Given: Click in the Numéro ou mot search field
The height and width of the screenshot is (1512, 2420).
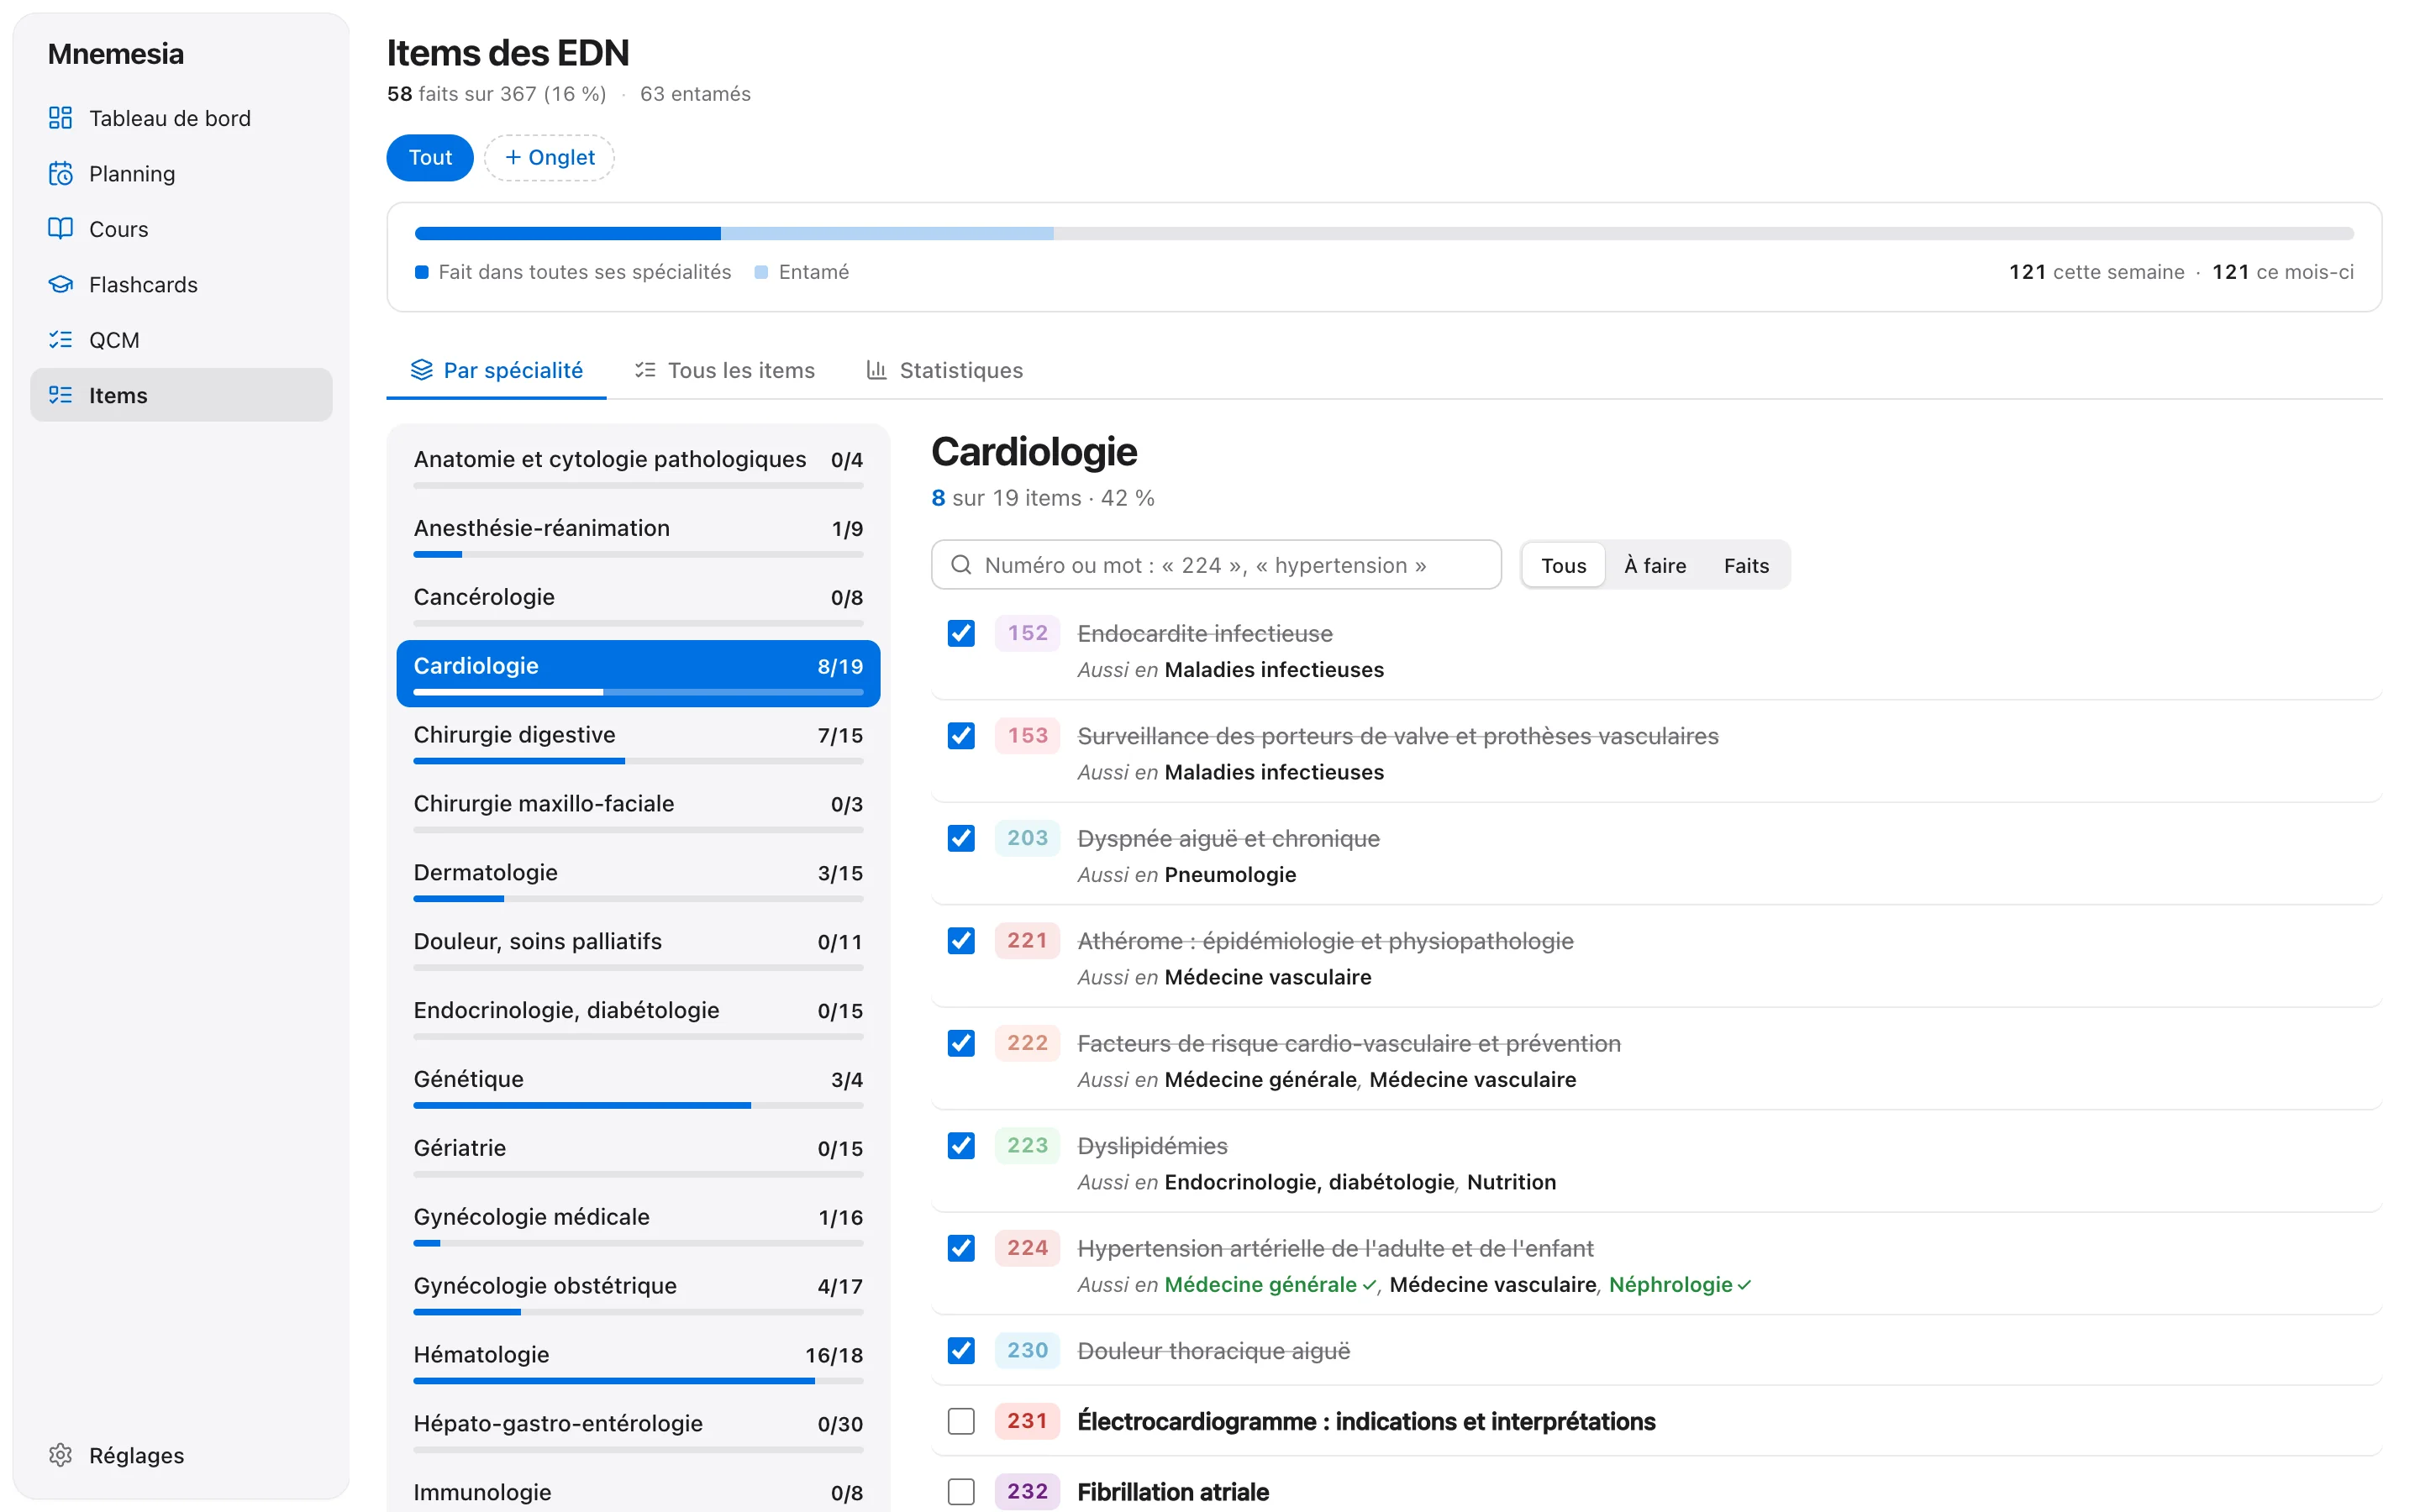Looking at the screenshot, I should pyautogui.click(x=1216, y=565).
